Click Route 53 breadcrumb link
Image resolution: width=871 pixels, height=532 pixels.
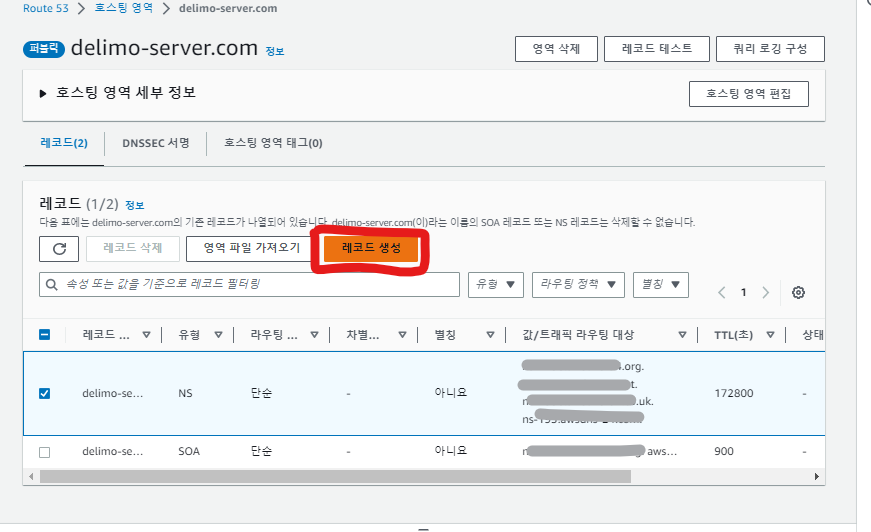[x=46, y=8]
